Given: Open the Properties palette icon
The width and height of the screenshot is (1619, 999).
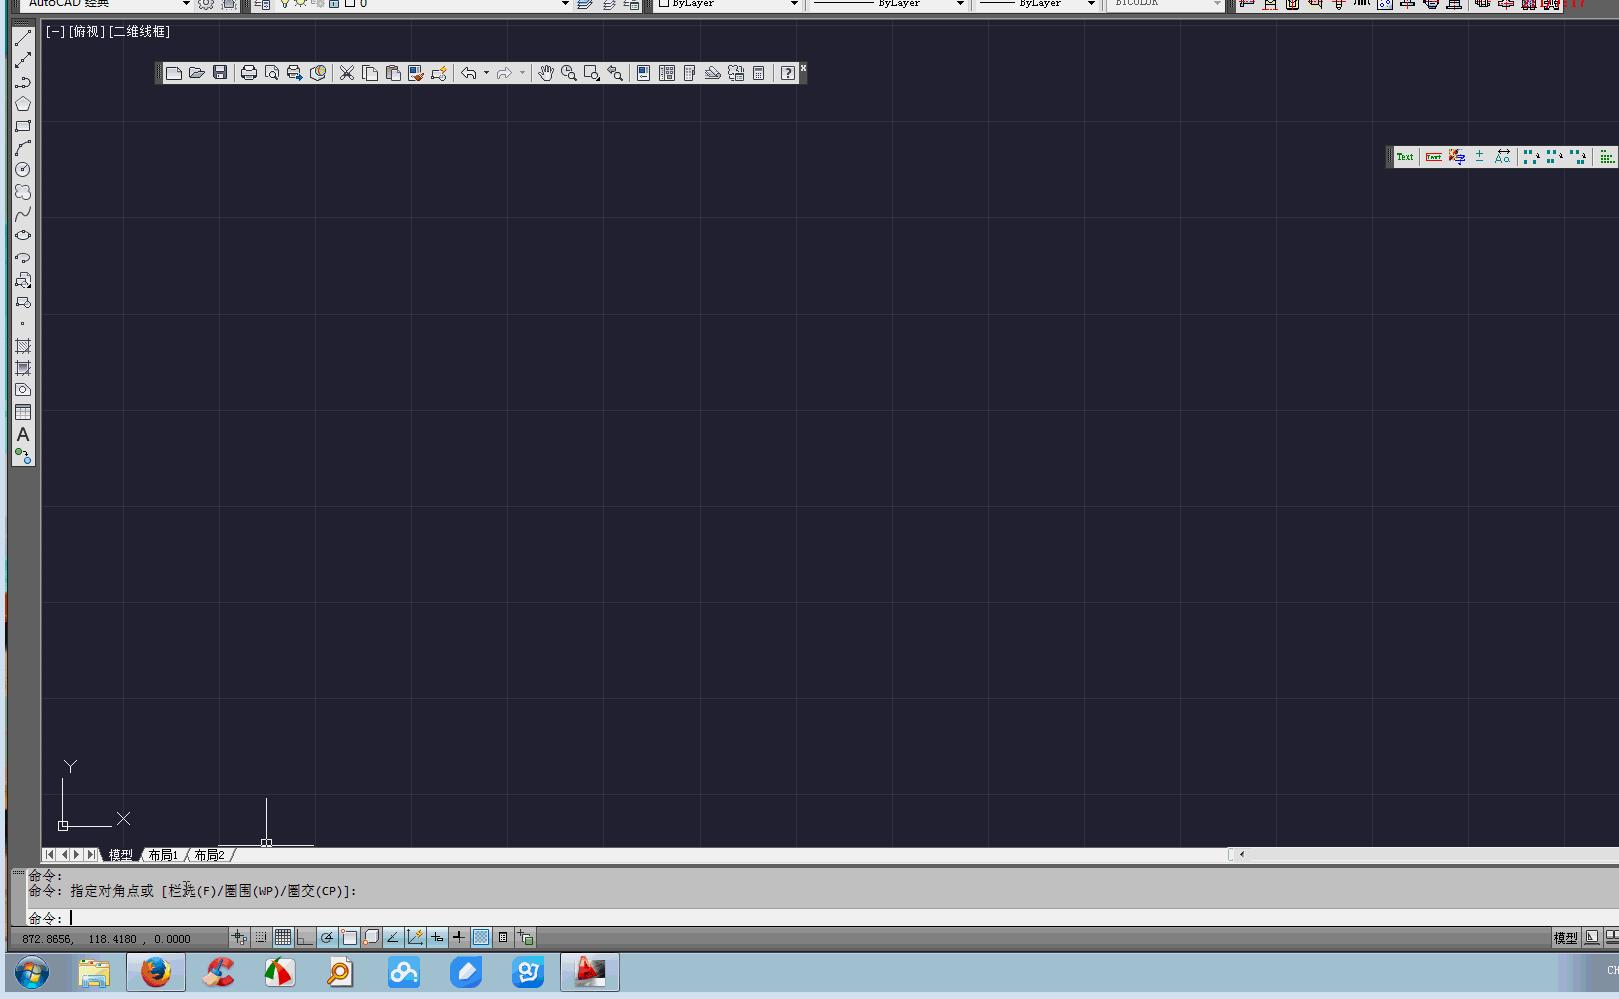Looking at the screenshot, I should (644, 73).
